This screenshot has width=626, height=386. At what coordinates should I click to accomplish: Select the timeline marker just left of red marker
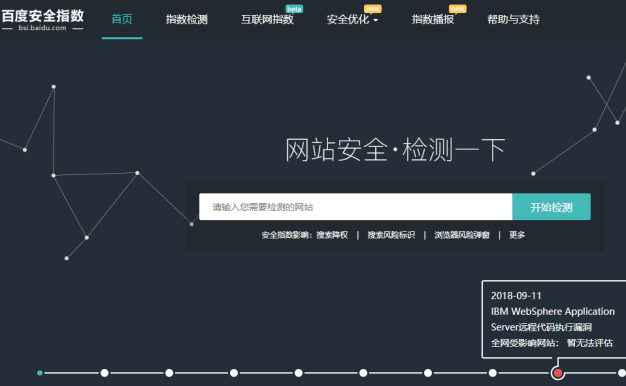[493, 373]
